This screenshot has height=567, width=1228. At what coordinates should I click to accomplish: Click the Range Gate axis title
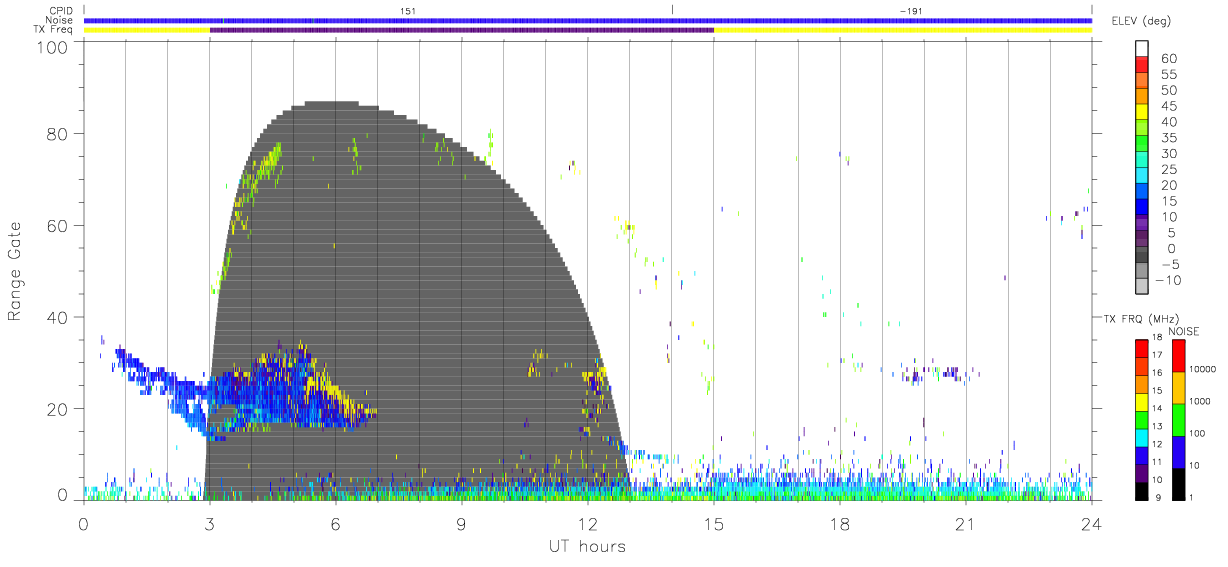coord(15,271)
